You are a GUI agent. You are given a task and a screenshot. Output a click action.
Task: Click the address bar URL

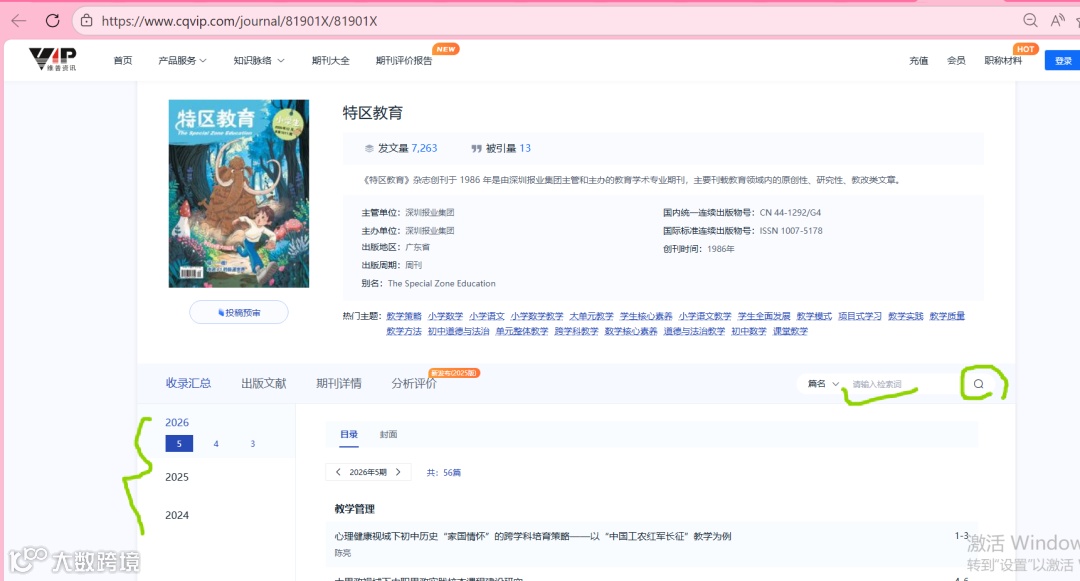coord(240,21)
